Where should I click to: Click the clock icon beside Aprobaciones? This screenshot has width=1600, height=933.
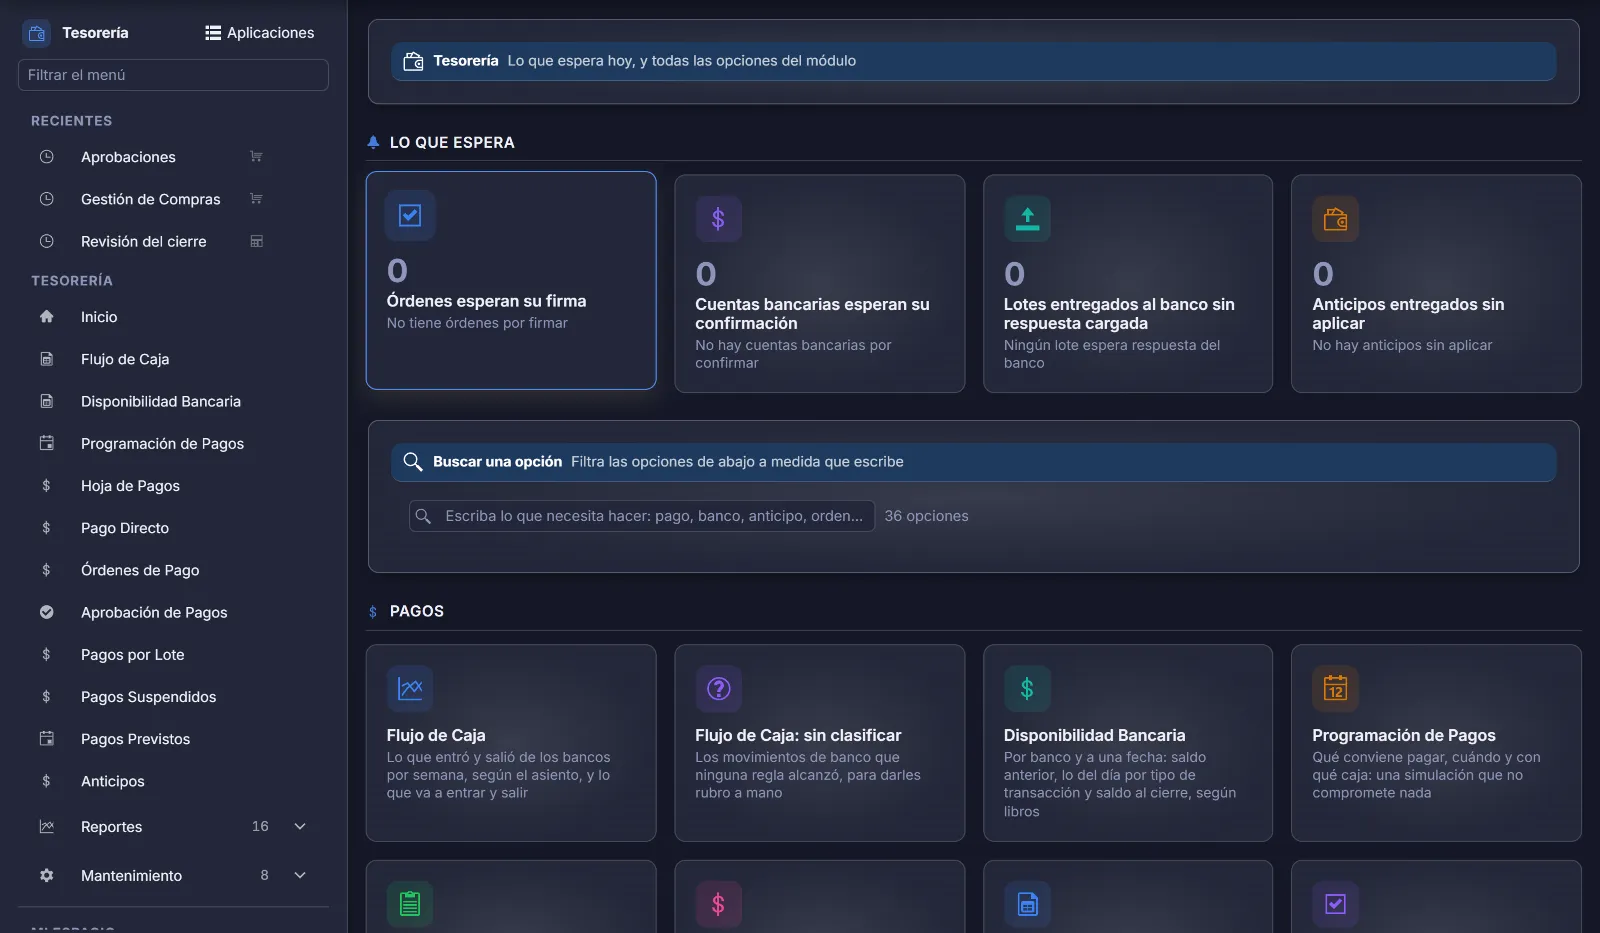(46, 157)
